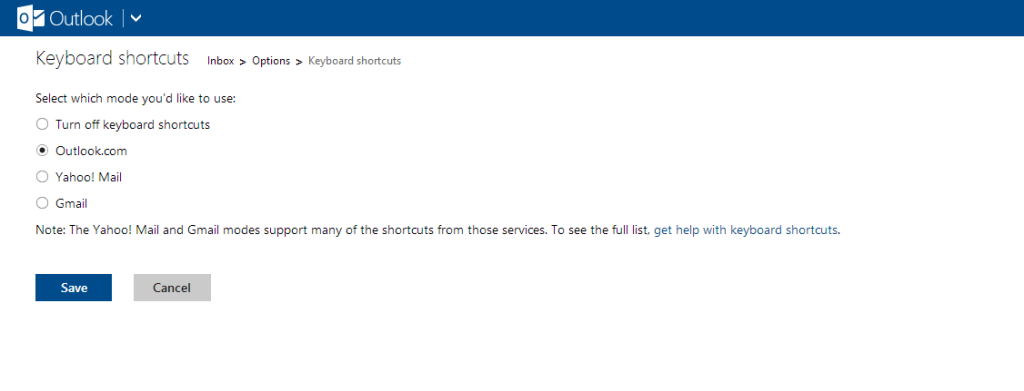Click the Outlook envelope logo icon
This screenshot has height=391, width=1024.
click(31, 18)
